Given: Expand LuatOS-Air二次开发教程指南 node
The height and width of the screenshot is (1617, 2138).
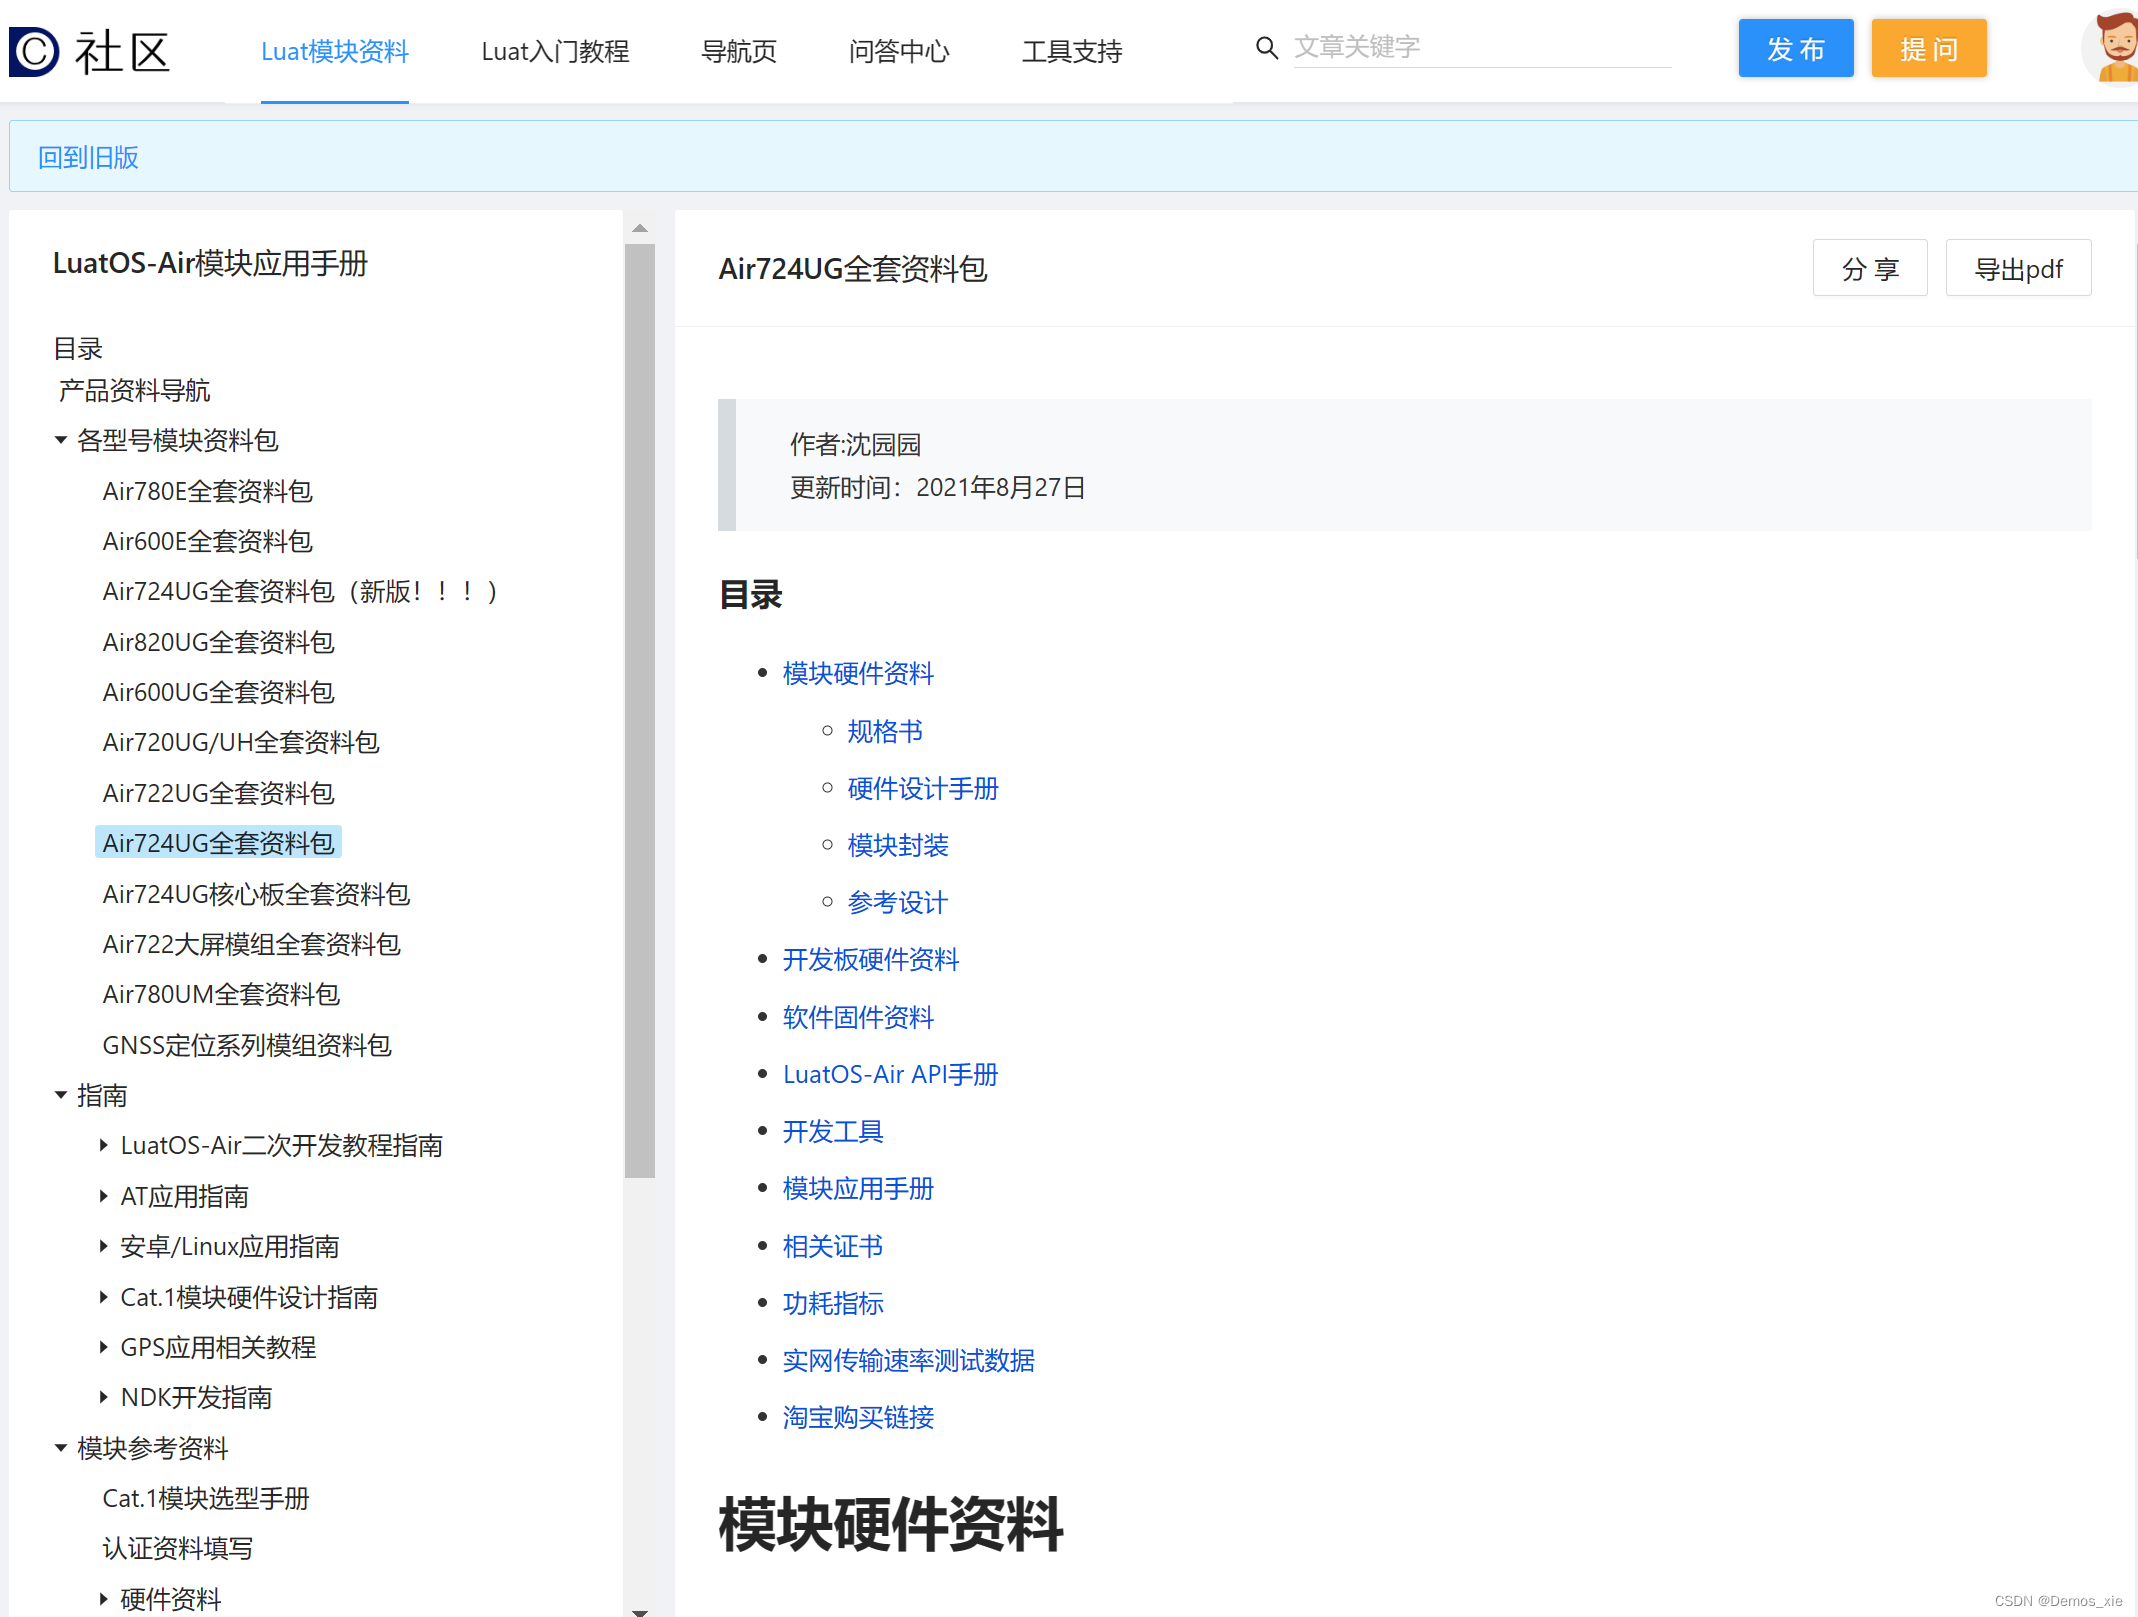Looking at the screenshot, I should (x=103, y=1145).
